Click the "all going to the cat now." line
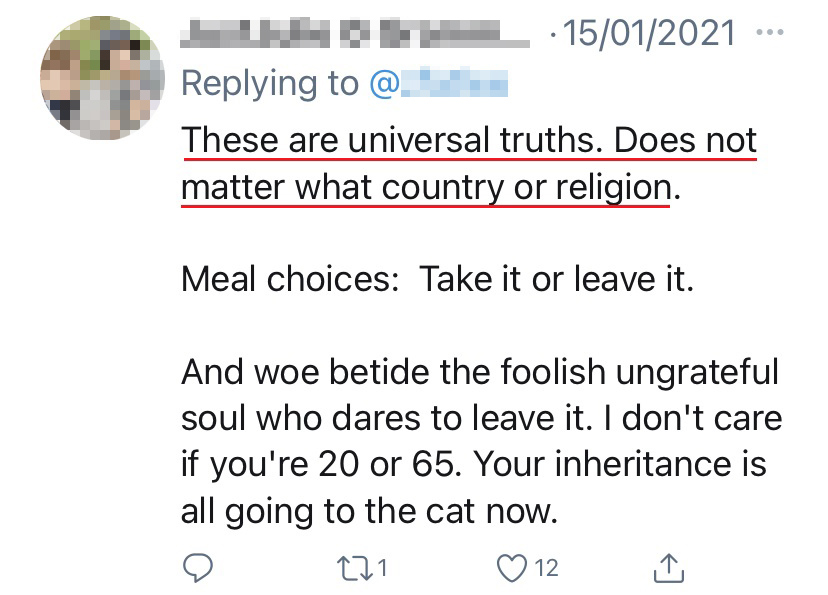 [367, 512]
